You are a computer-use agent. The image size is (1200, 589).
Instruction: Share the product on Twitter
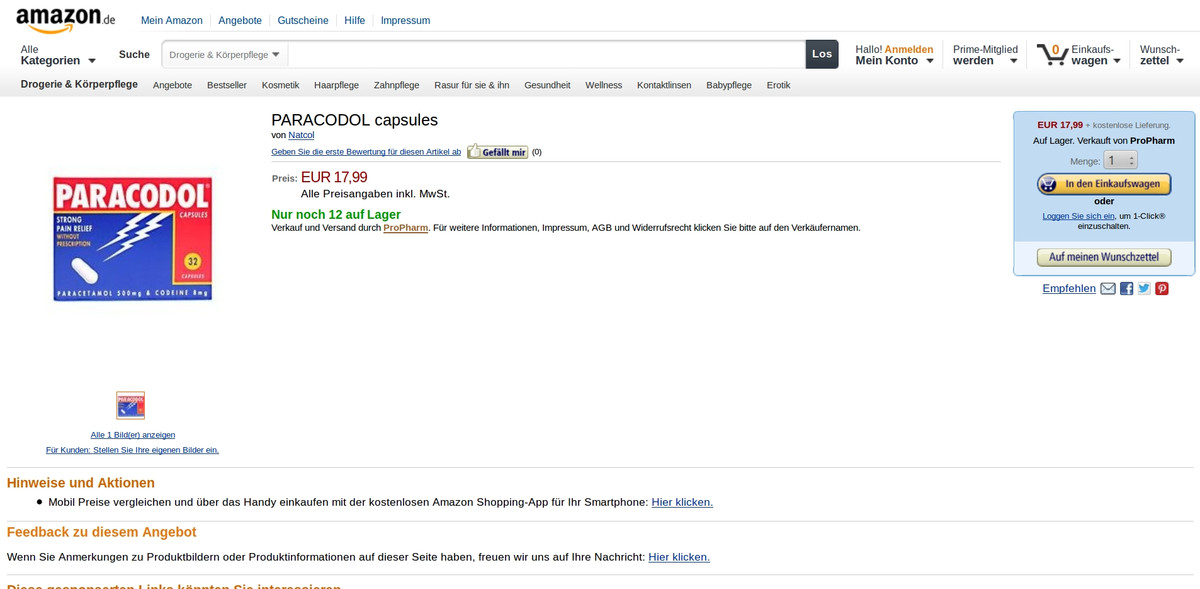click(x=1144, y=288)
